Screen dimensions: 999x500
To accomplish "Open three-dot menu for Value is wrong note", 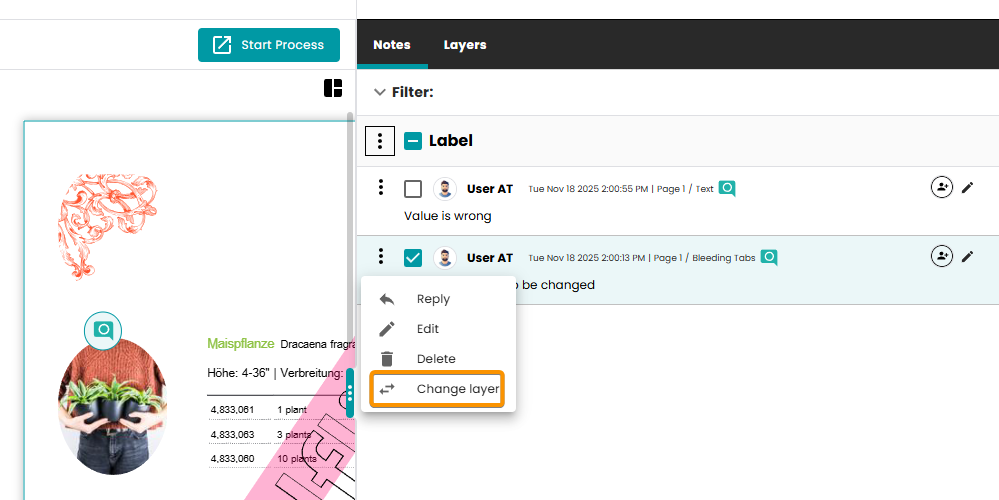I will click(x=380, y=187).
